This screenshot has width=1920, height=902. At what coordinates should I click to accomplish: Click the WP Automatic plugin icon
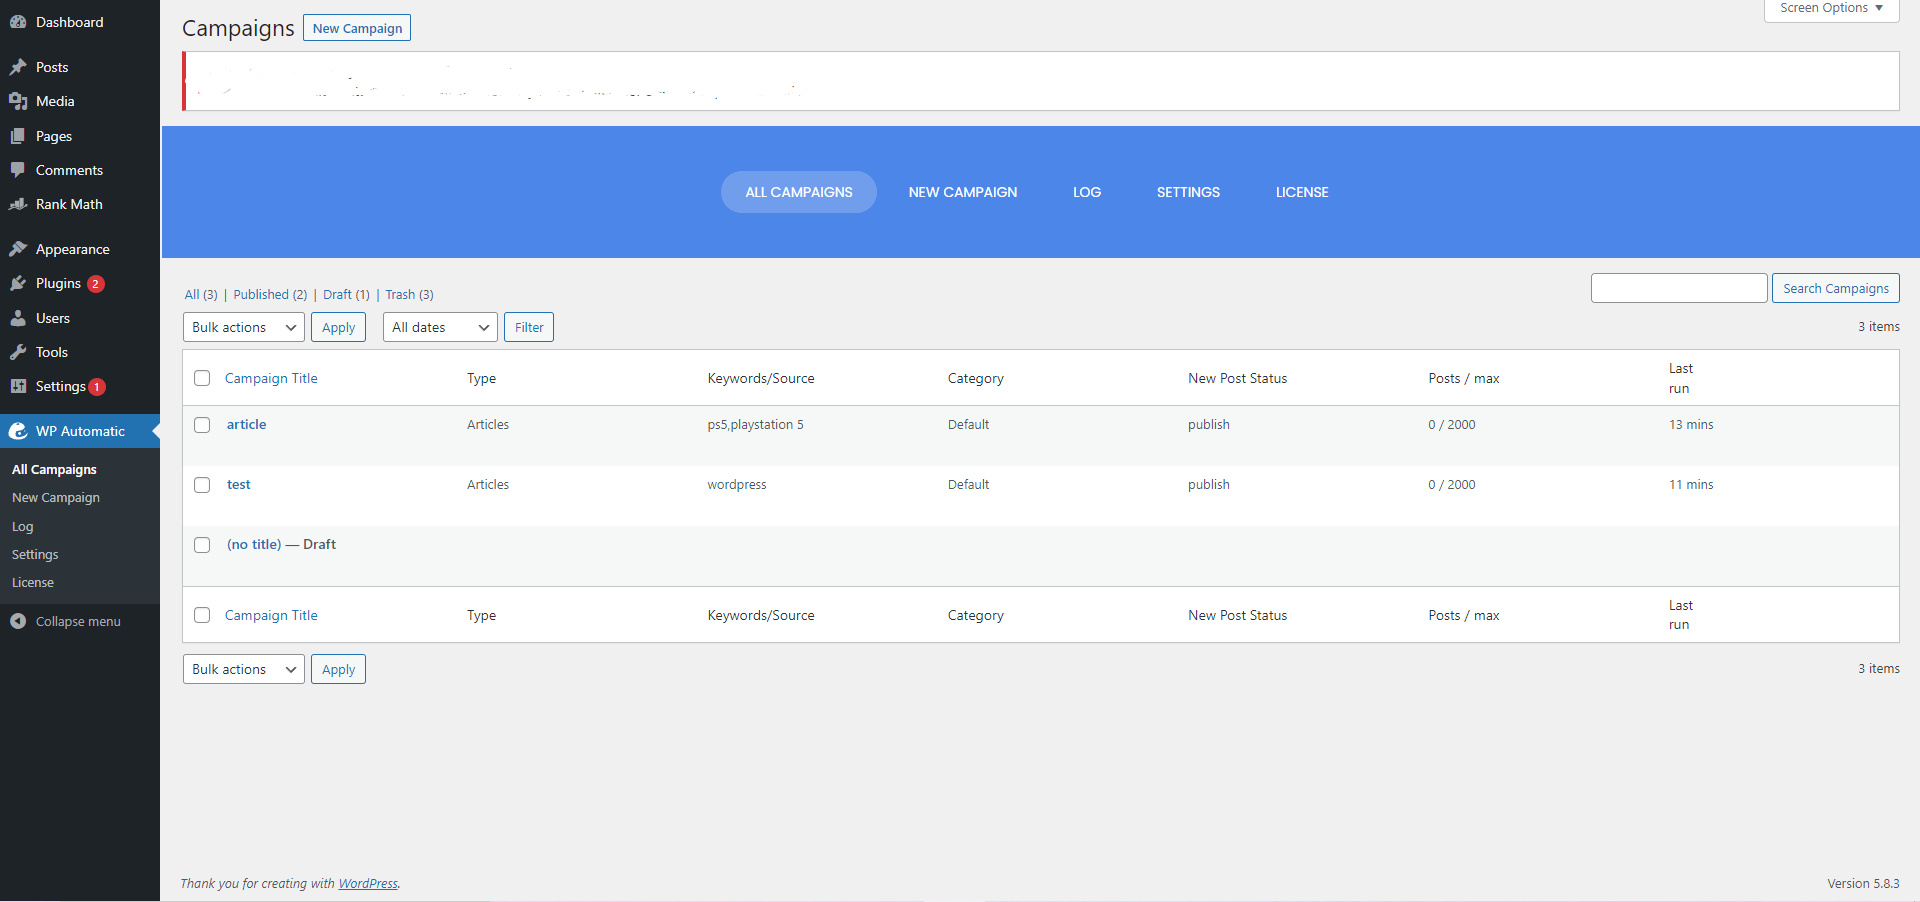(x=18, y=431)
